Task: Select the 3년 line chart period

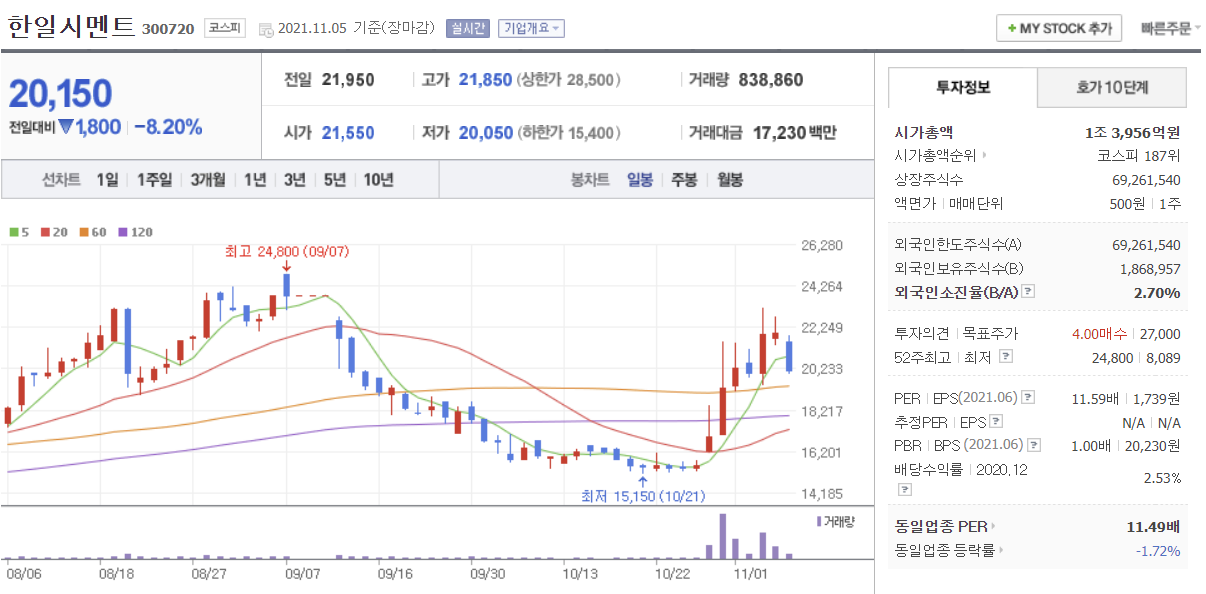Action: click(x=294, y=180)
